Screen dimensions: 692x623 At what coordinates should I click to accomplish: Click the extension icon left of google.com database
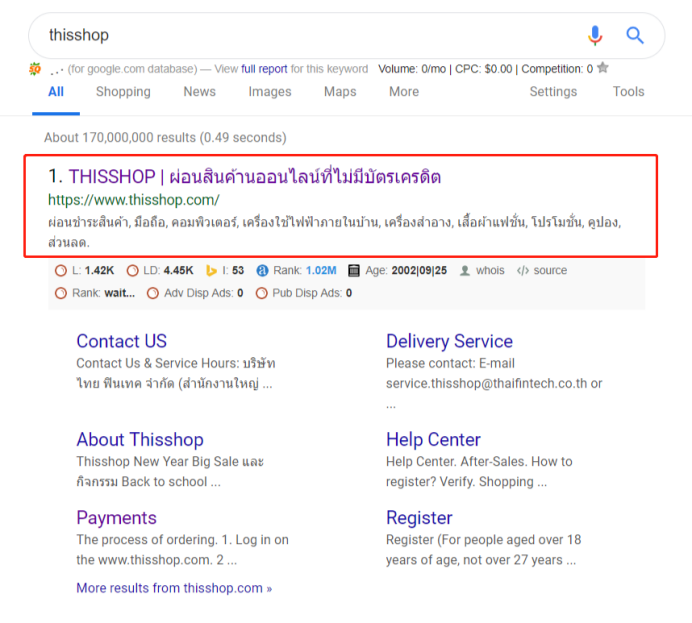pos(35,69)
